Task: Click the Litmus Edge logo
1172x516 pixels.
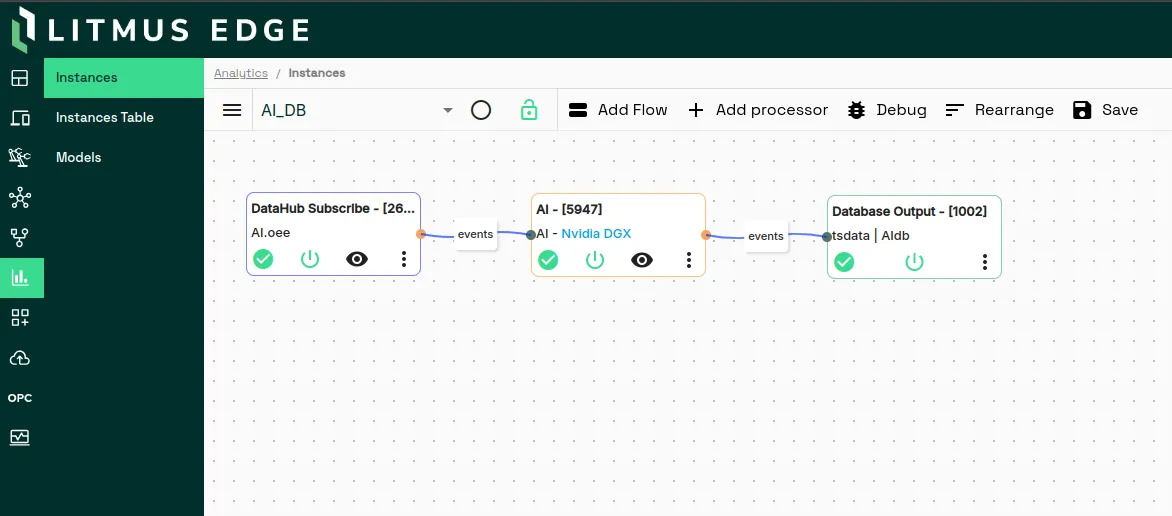Action: 161,29
